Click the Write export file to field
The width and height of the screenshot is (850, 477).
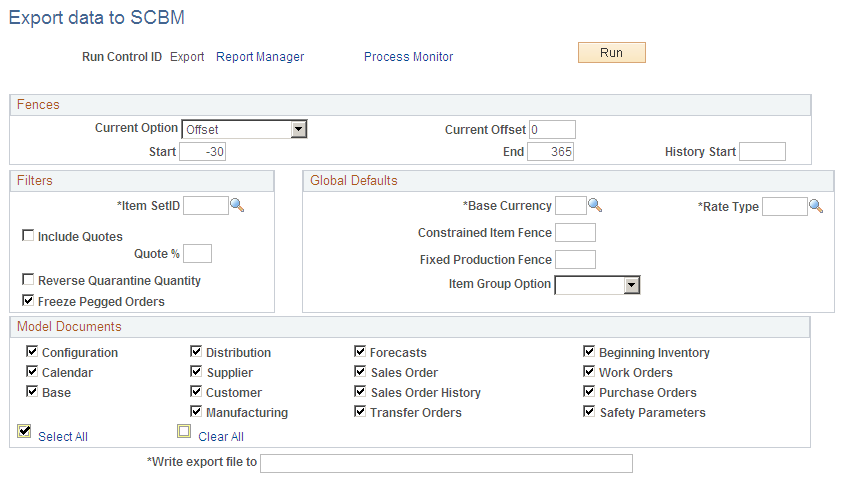tap(446, 463)
